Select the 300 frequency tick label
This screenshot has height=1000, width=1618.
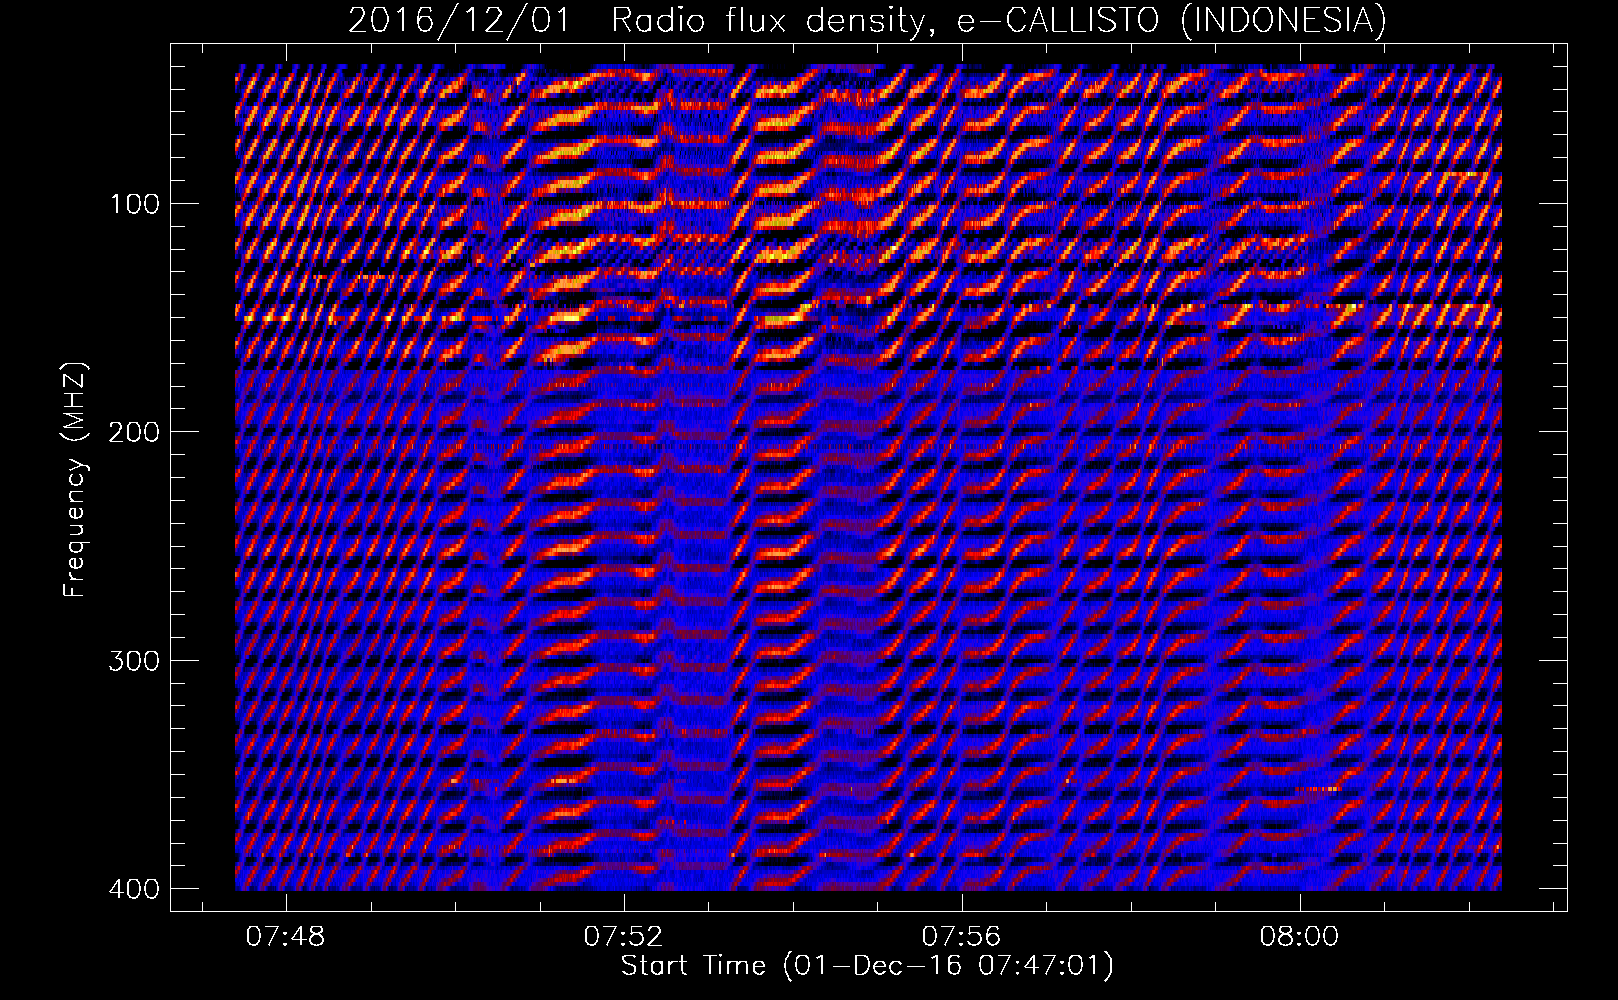[x=133, y=660]
